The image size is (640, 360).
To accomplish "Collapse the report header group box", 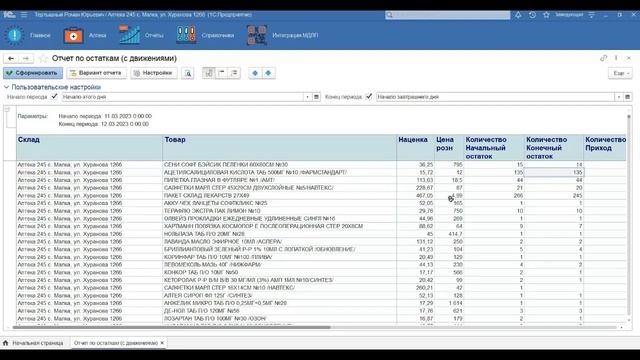I will coord(7,109).
